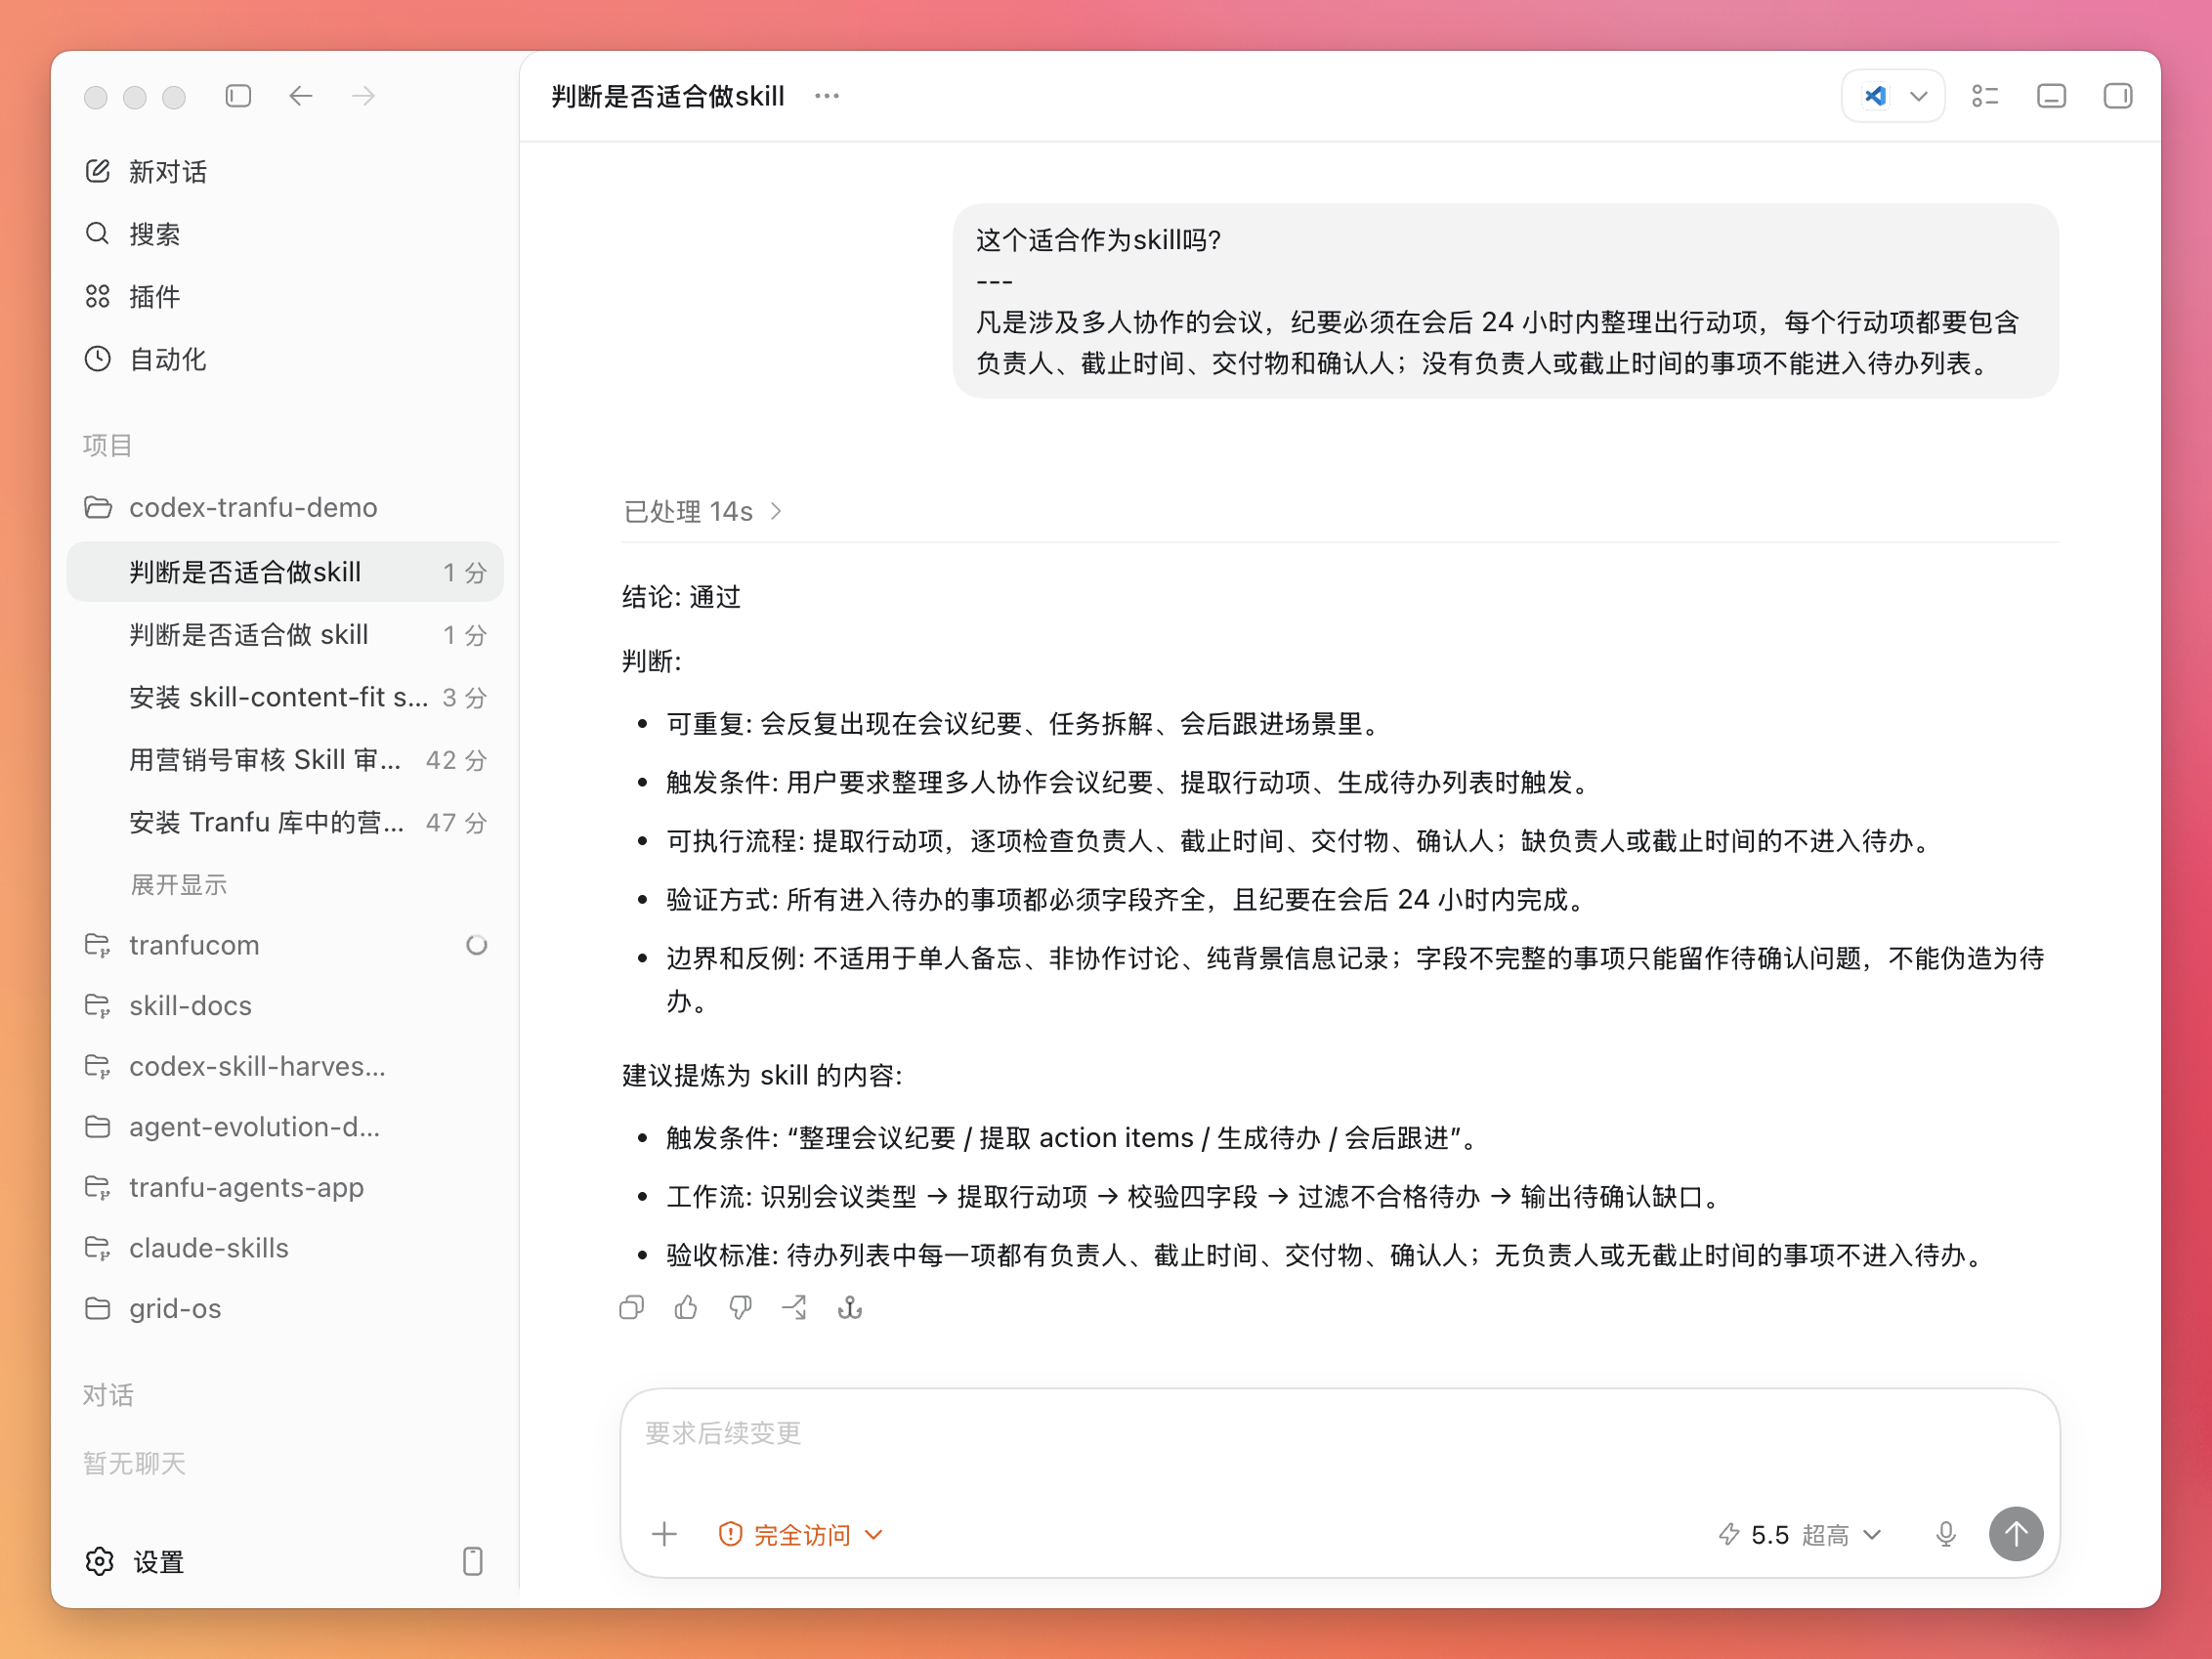Click the grid-os folder icon
This screenshot has height=1659, width=2212.
point(98,1308)
